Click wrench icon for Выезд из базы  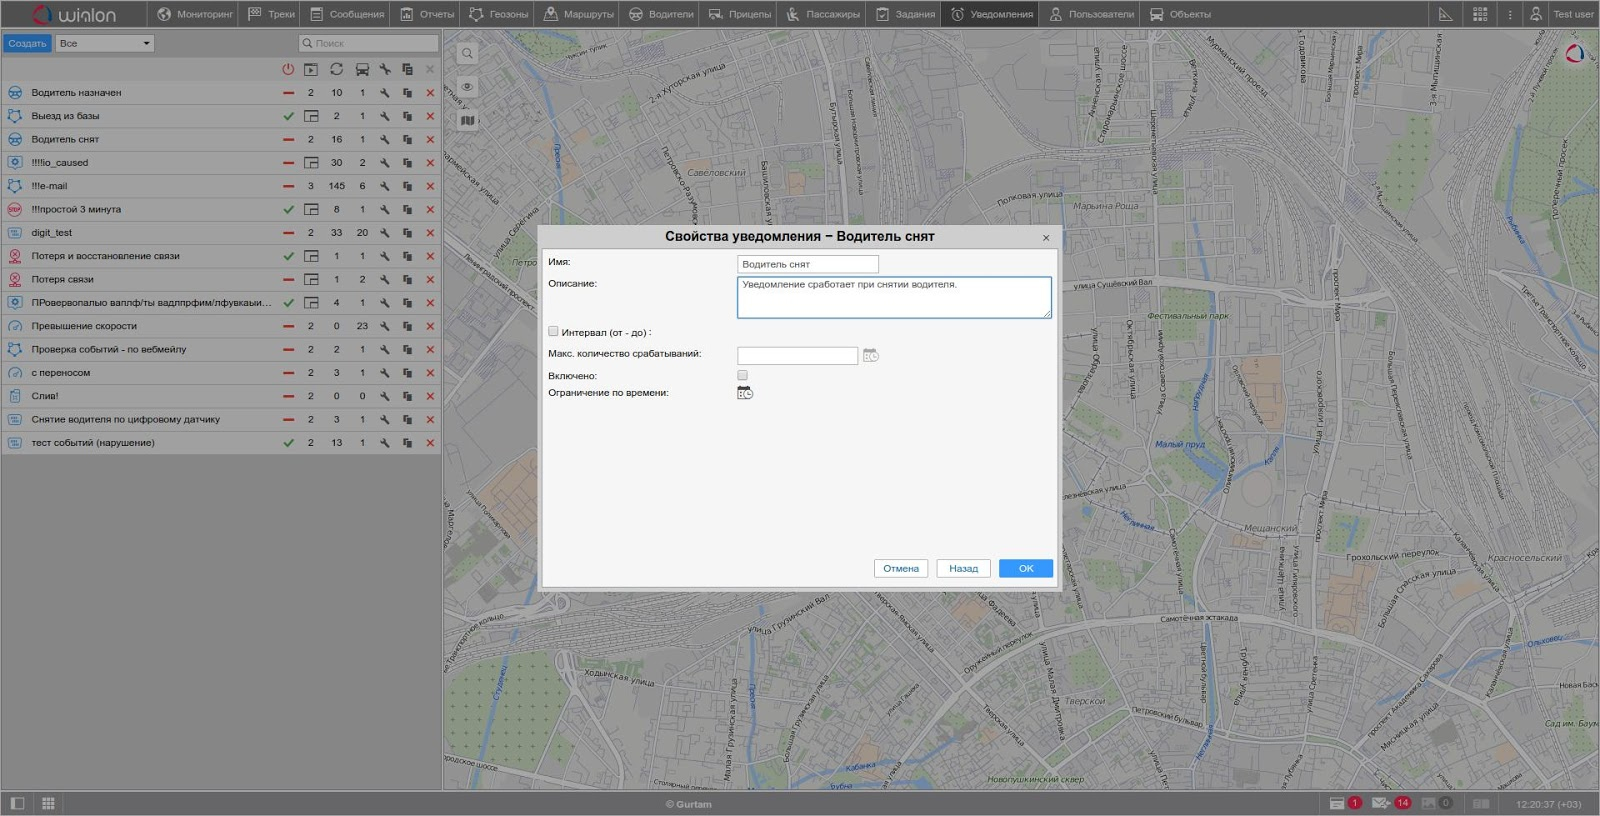coord(384,116)
